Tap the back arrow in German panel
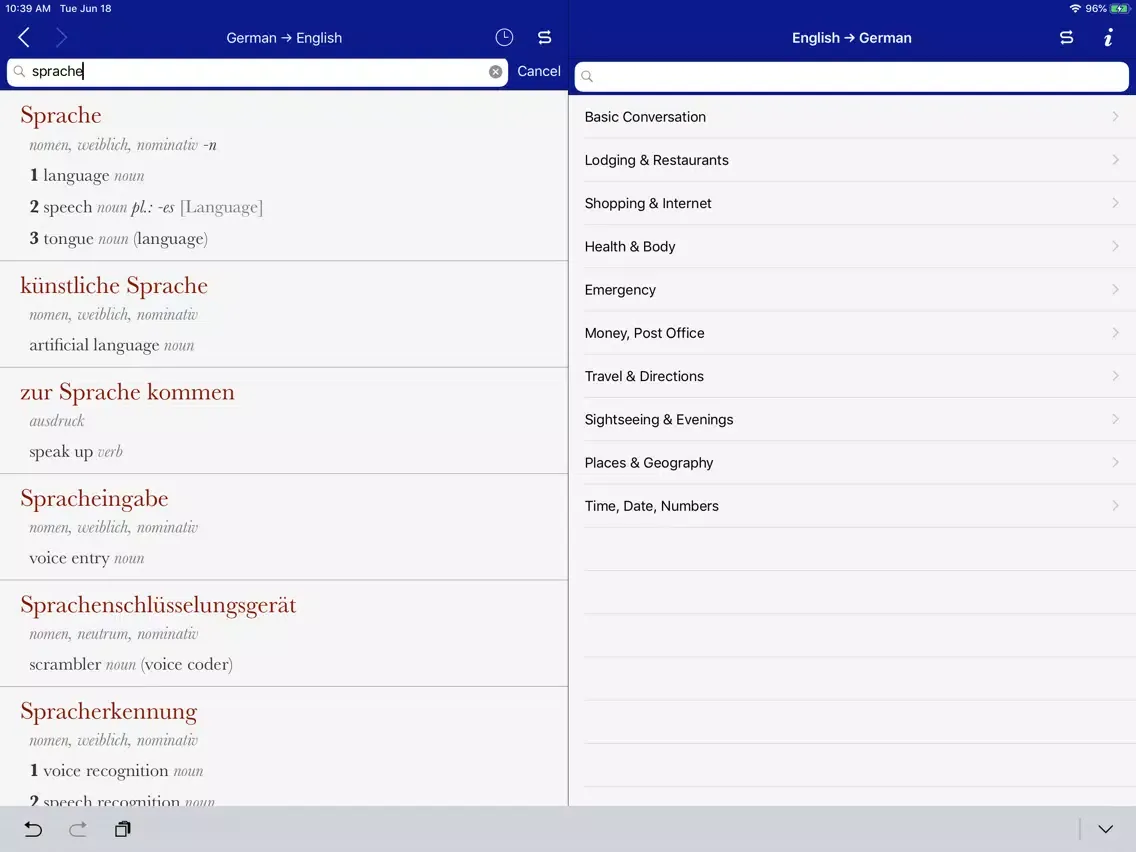Viewport: 1136px width, 852px height. pyautogui.click(x=24, y=38)
